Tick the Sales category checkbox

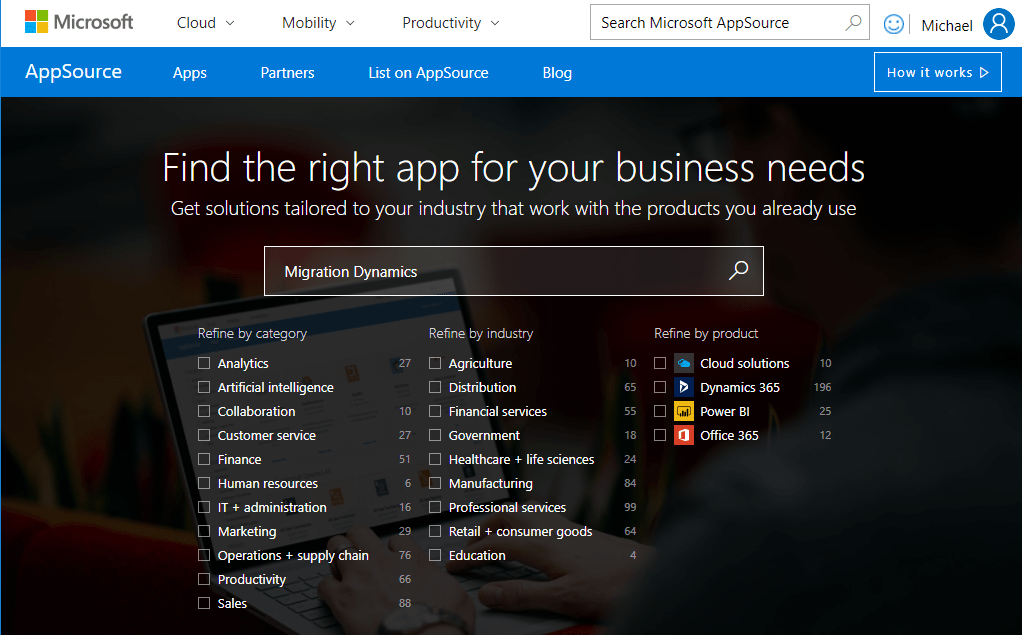pos(204,603)
